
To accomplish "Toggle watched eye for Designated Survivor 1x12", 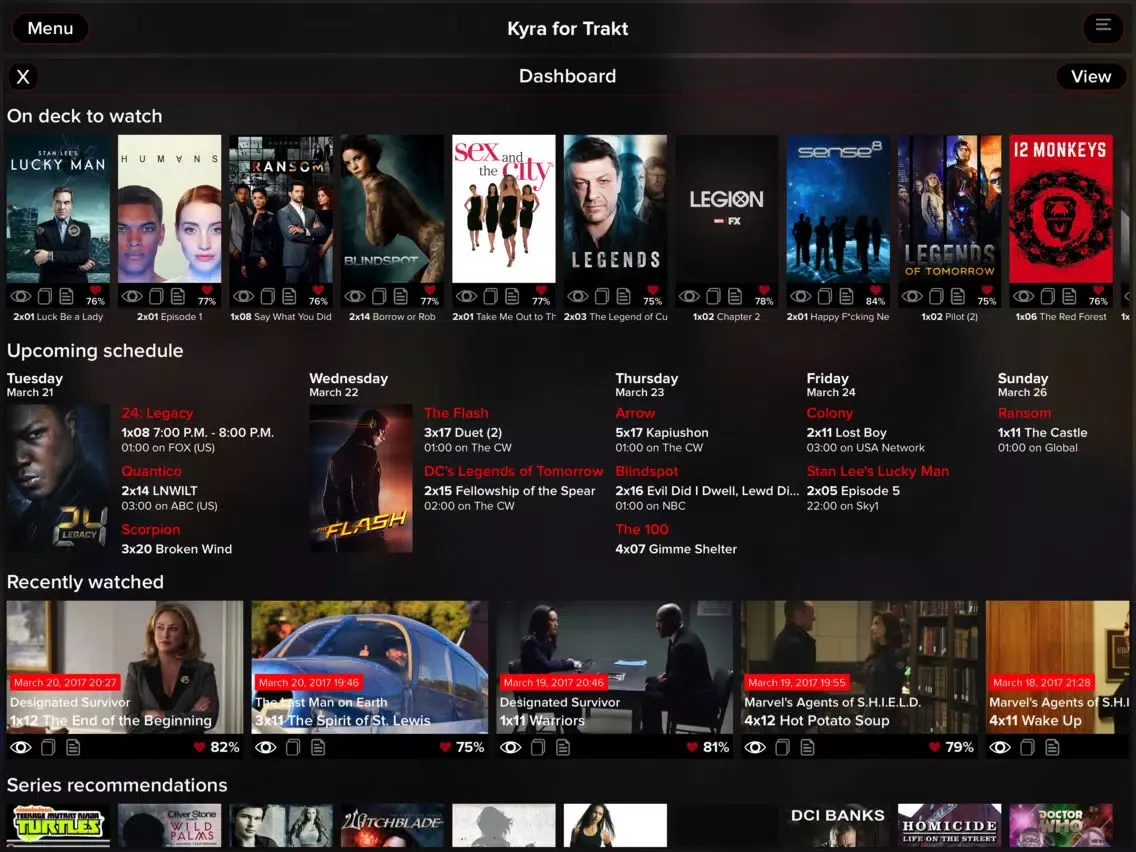I will coord(20,747).
